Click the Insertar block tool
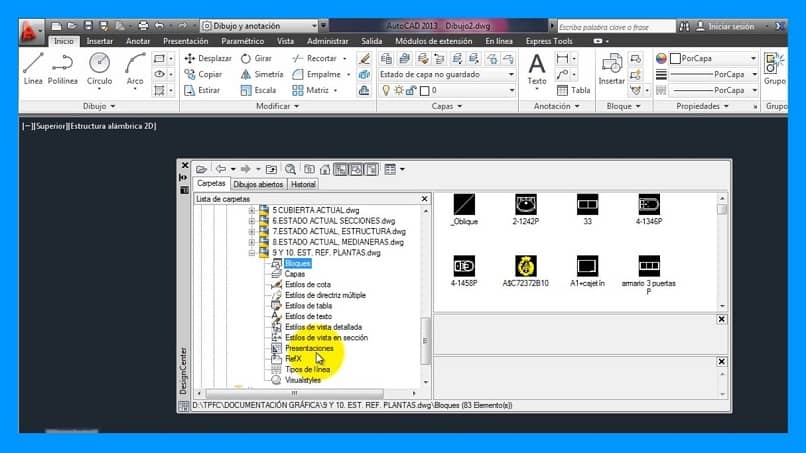The image size is (806, 453). pyautogui.click(x=612, y=70)
